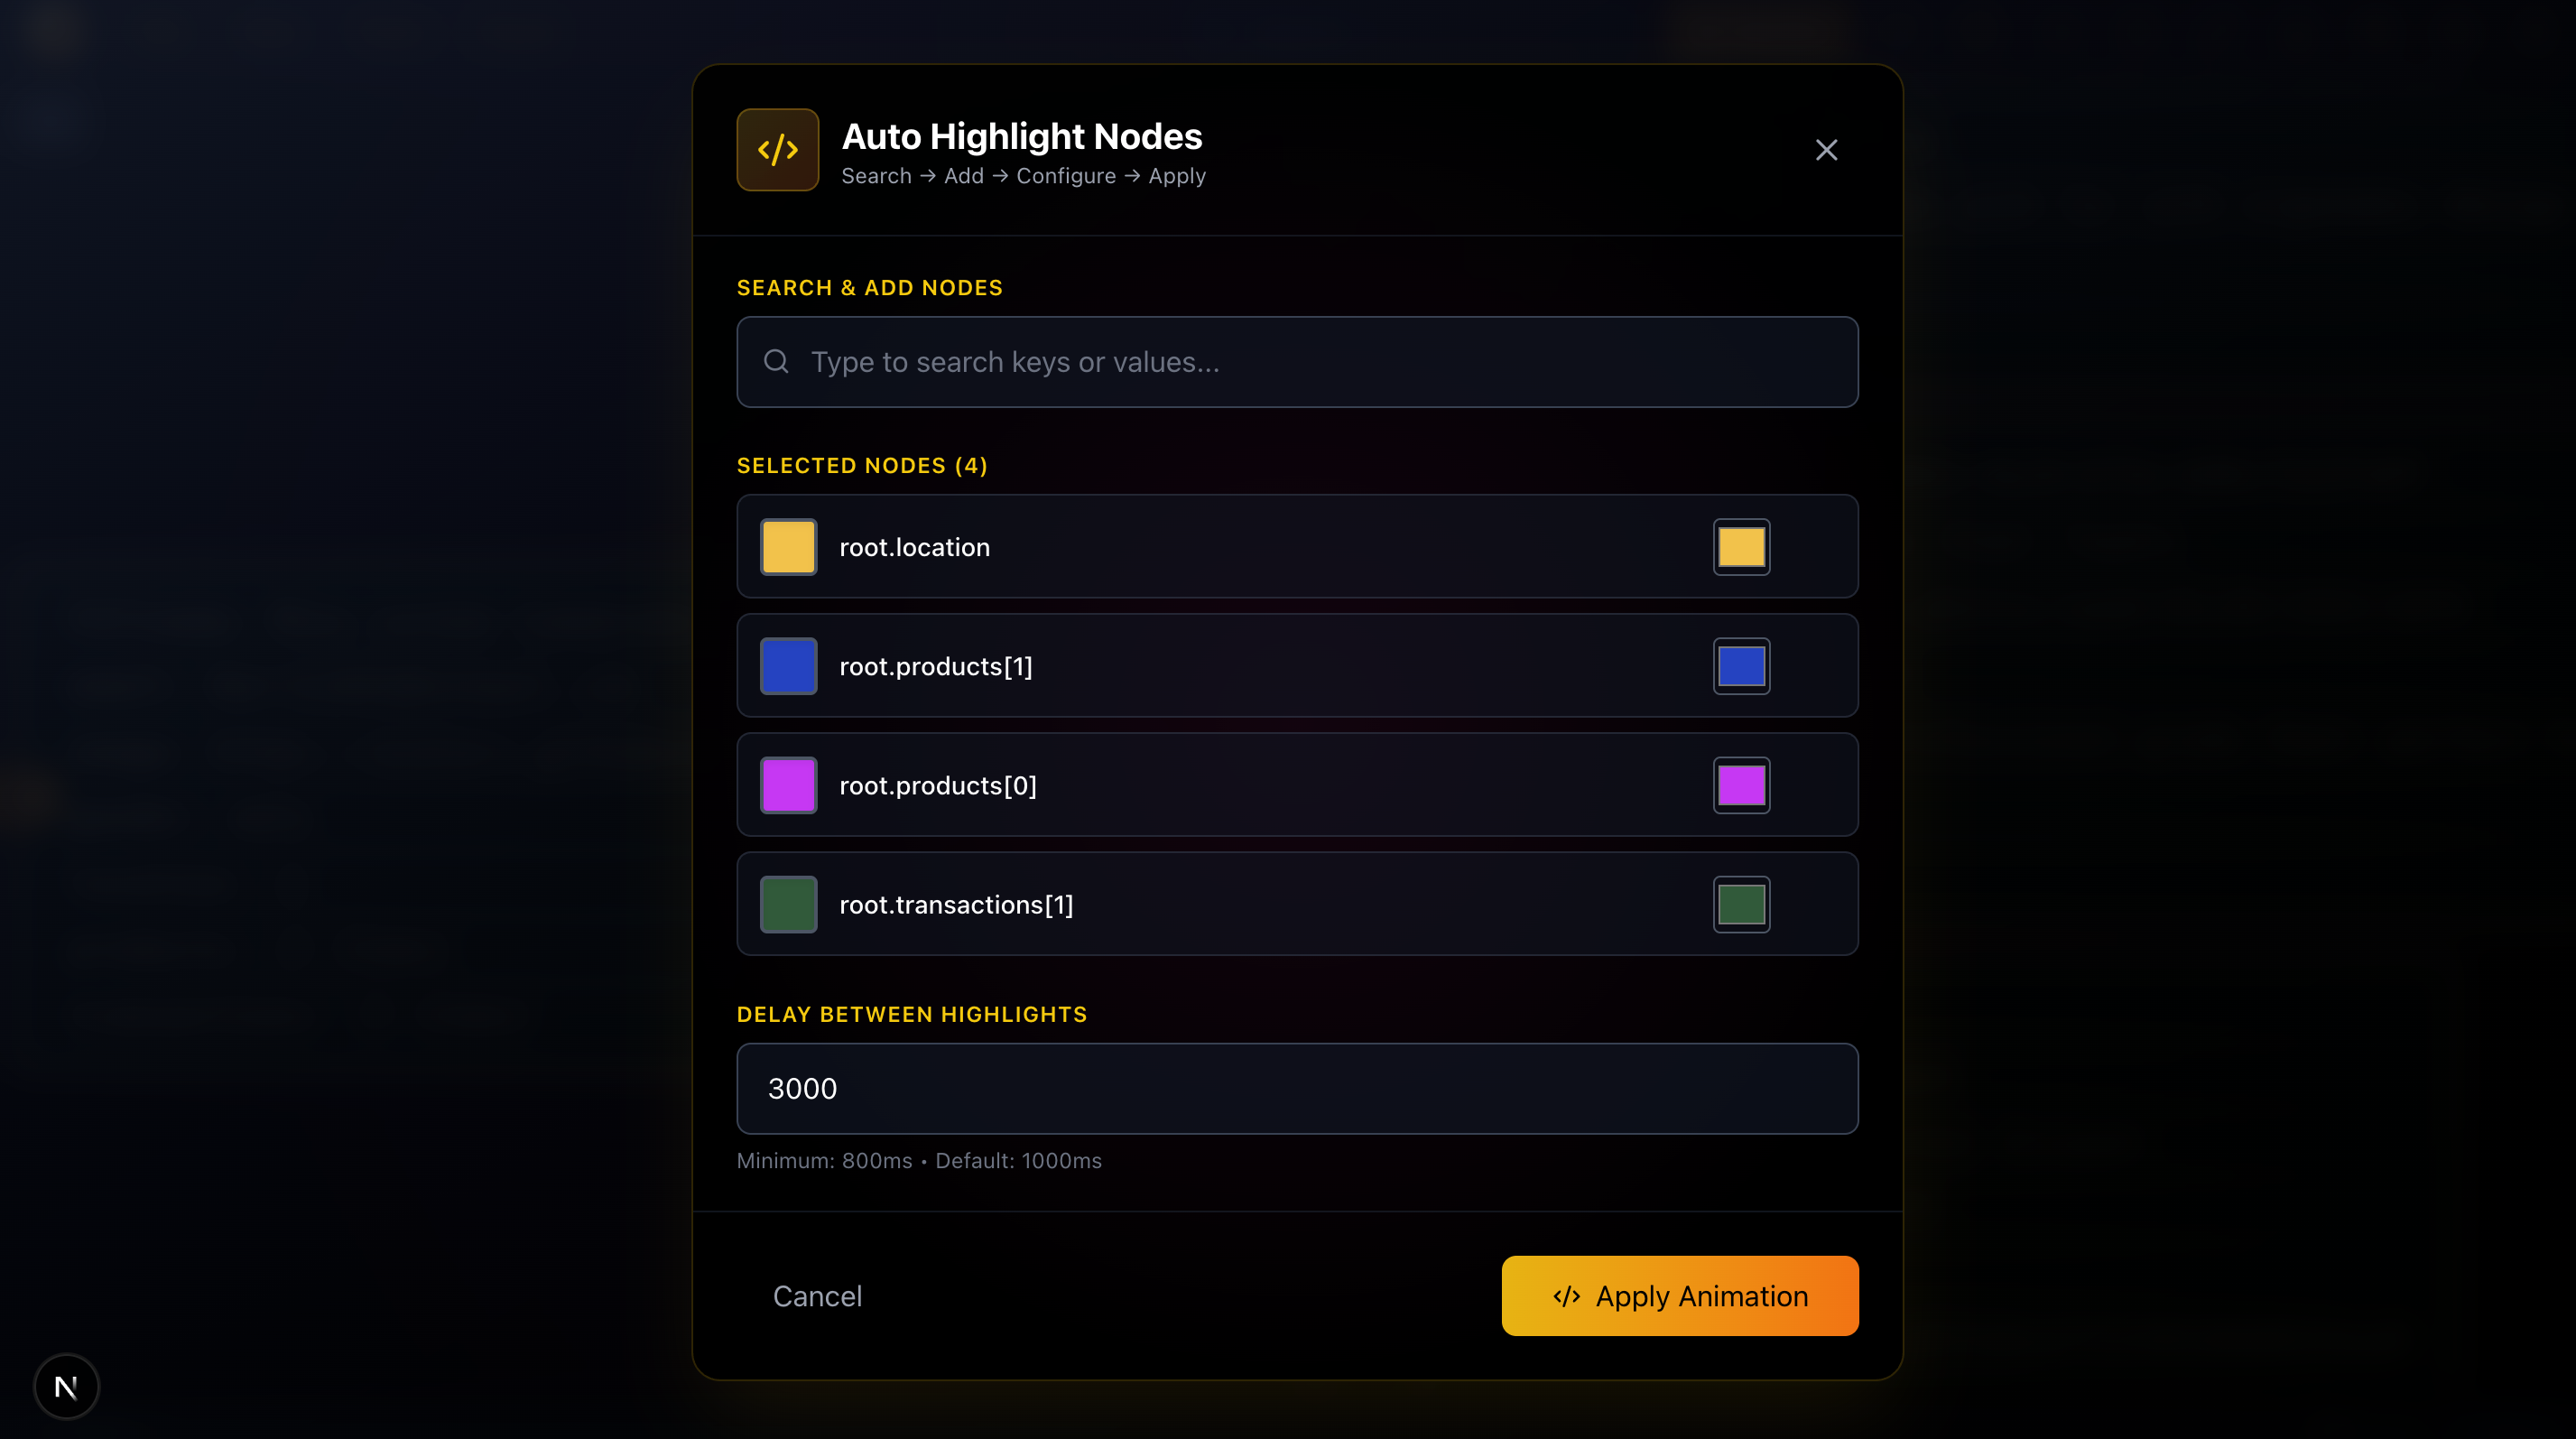Click the magnifier icon in search box
The width and height of the screenshot is (2576, 1439).
coord(776,362)
